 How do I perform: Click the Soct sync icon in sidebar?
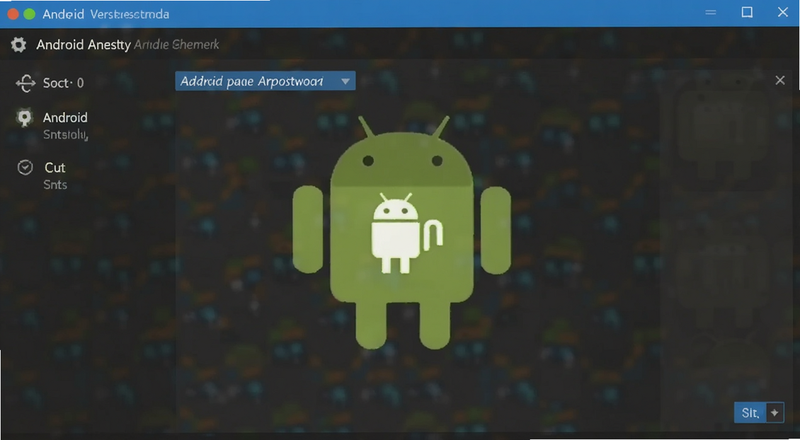26,83
